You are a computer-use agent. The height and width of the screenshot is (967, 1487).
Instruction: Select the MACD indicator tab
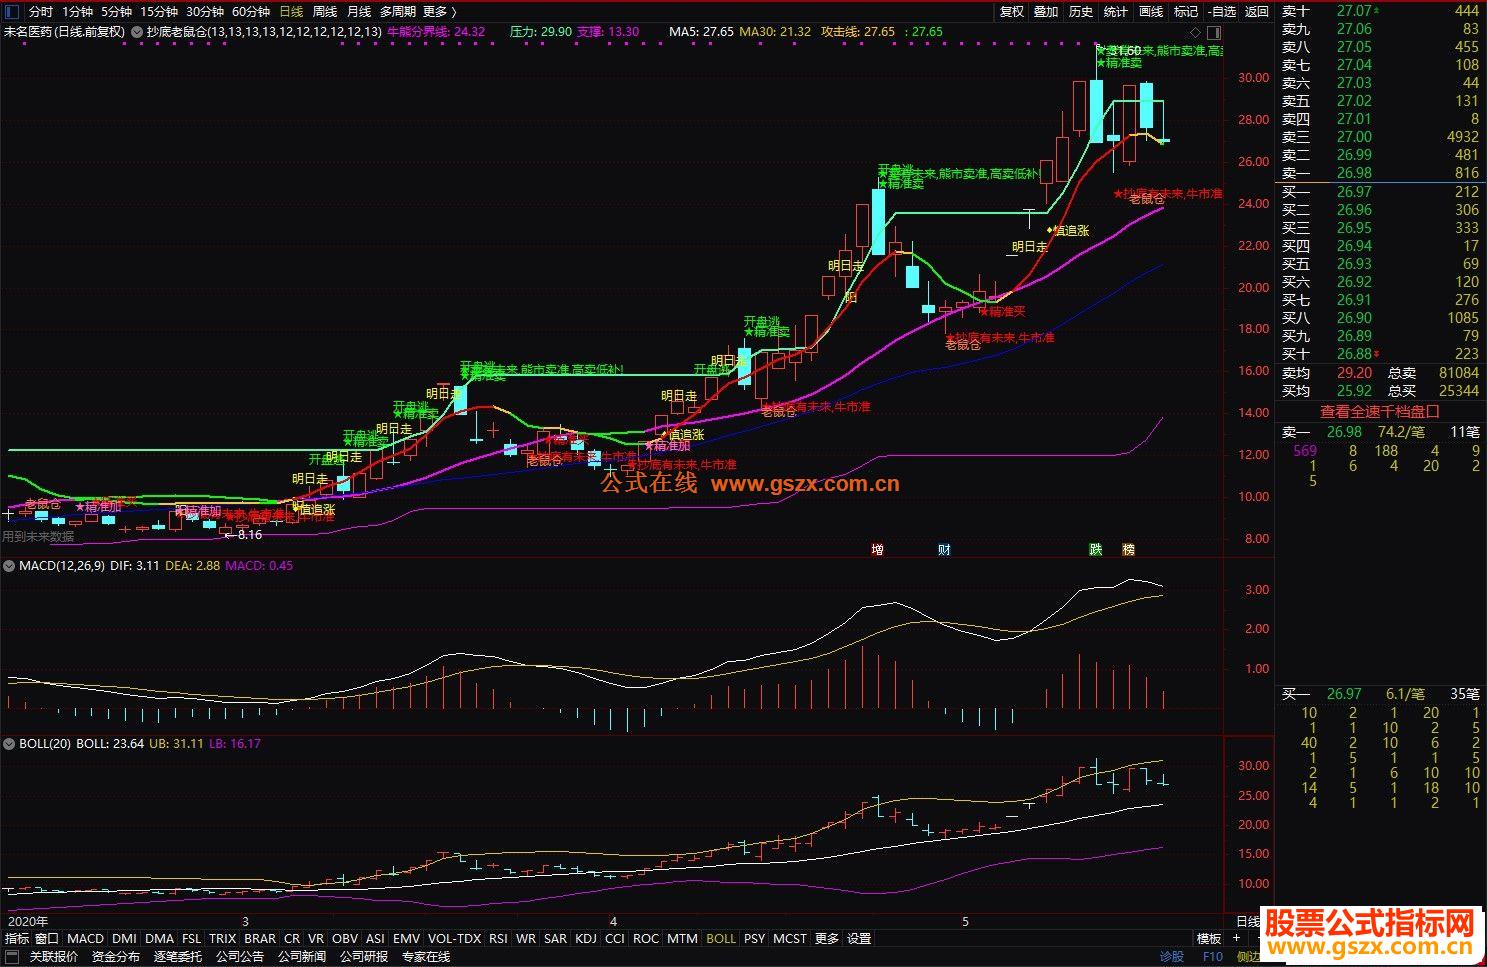pyautogui.click(x=85, y=939)
